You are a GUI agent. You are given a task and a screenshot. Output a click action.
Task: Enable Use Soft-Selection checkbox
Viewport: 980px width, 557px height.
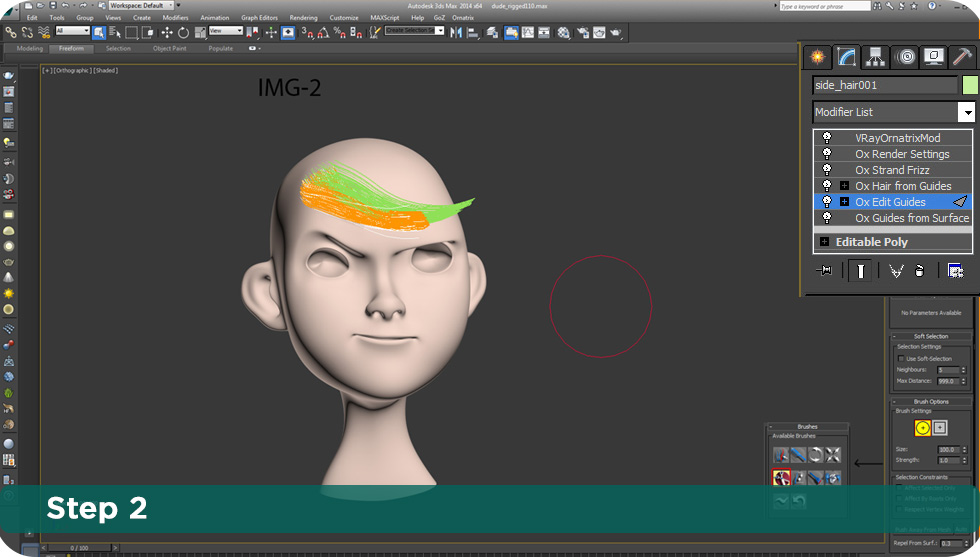coord(901,359)
